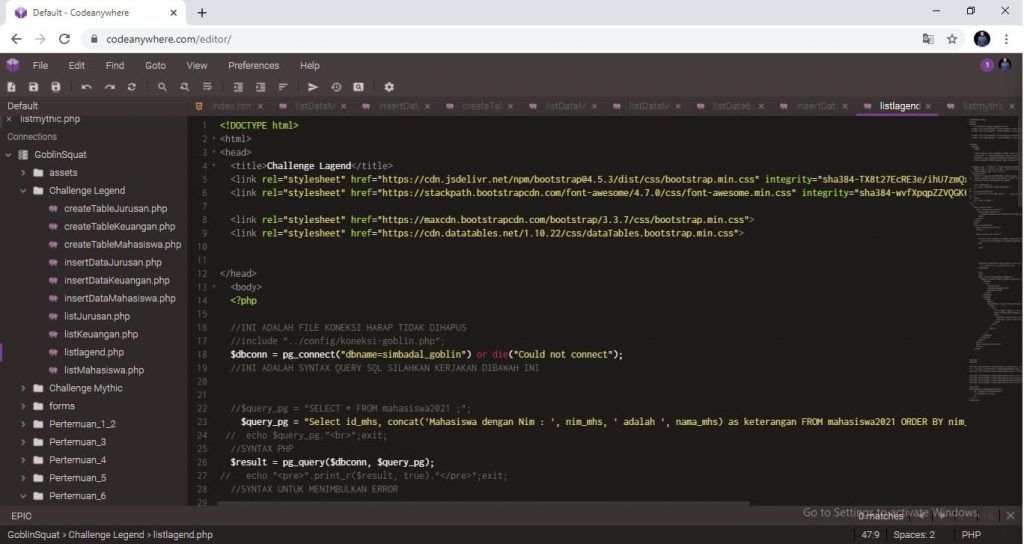Click the New File toolbar icon
The image size is (1024, 544).
coord(12,87)
